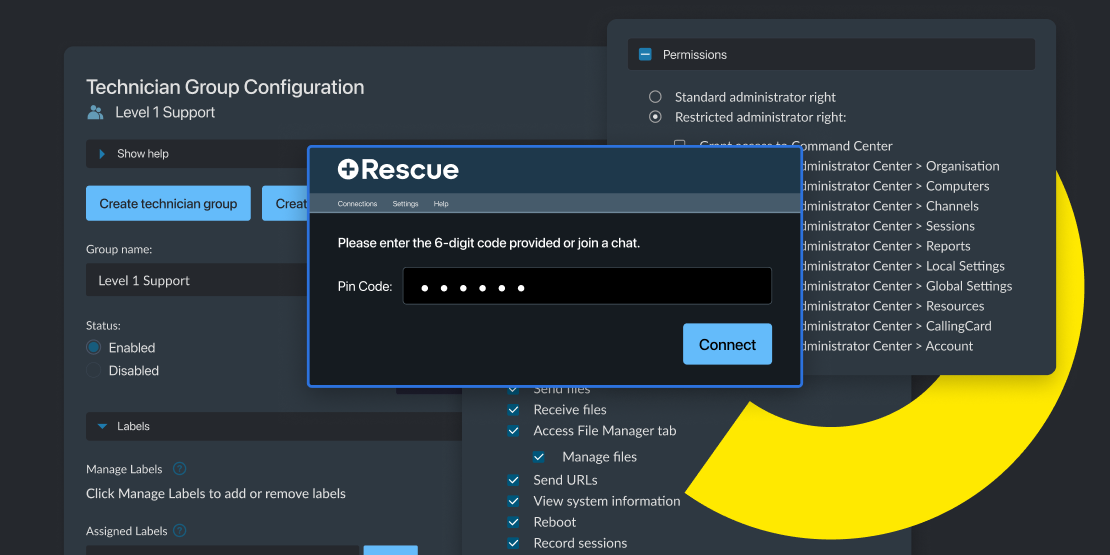Click the Level 1 Support group icon

[x=95, y=113]
